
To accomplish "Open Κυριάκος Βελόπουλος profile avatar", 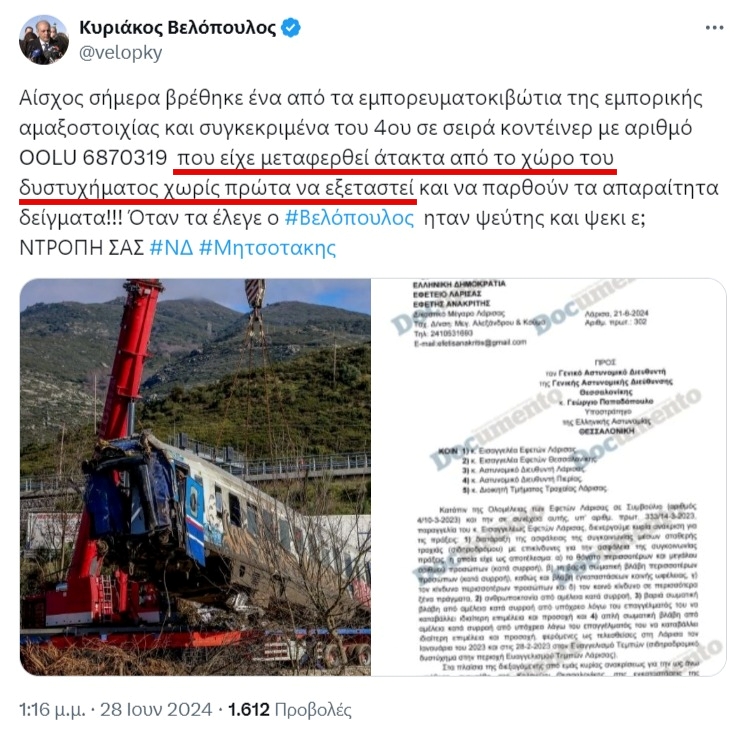I will click(x=44, y=40).
